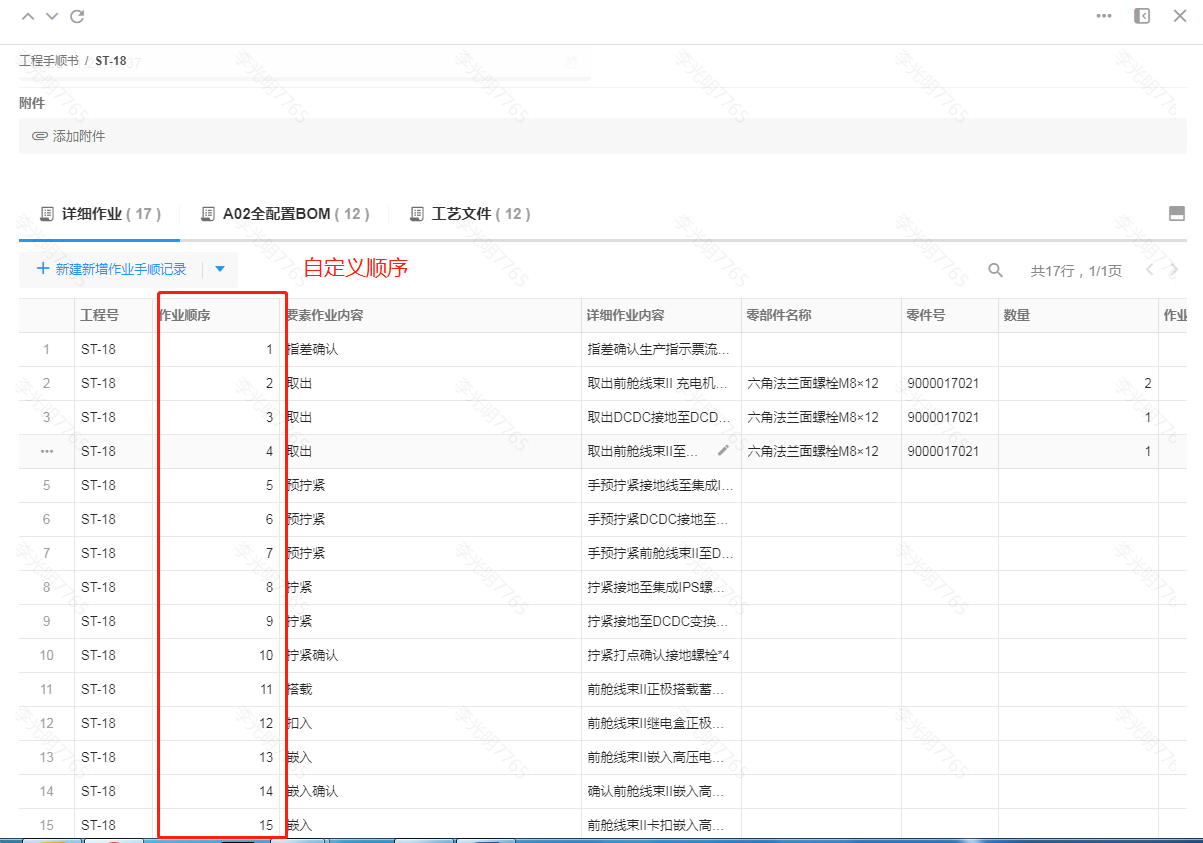Open row 4 ellipsis actions menu
This screenshot has height=843, width=1203.
pos(46,451)
